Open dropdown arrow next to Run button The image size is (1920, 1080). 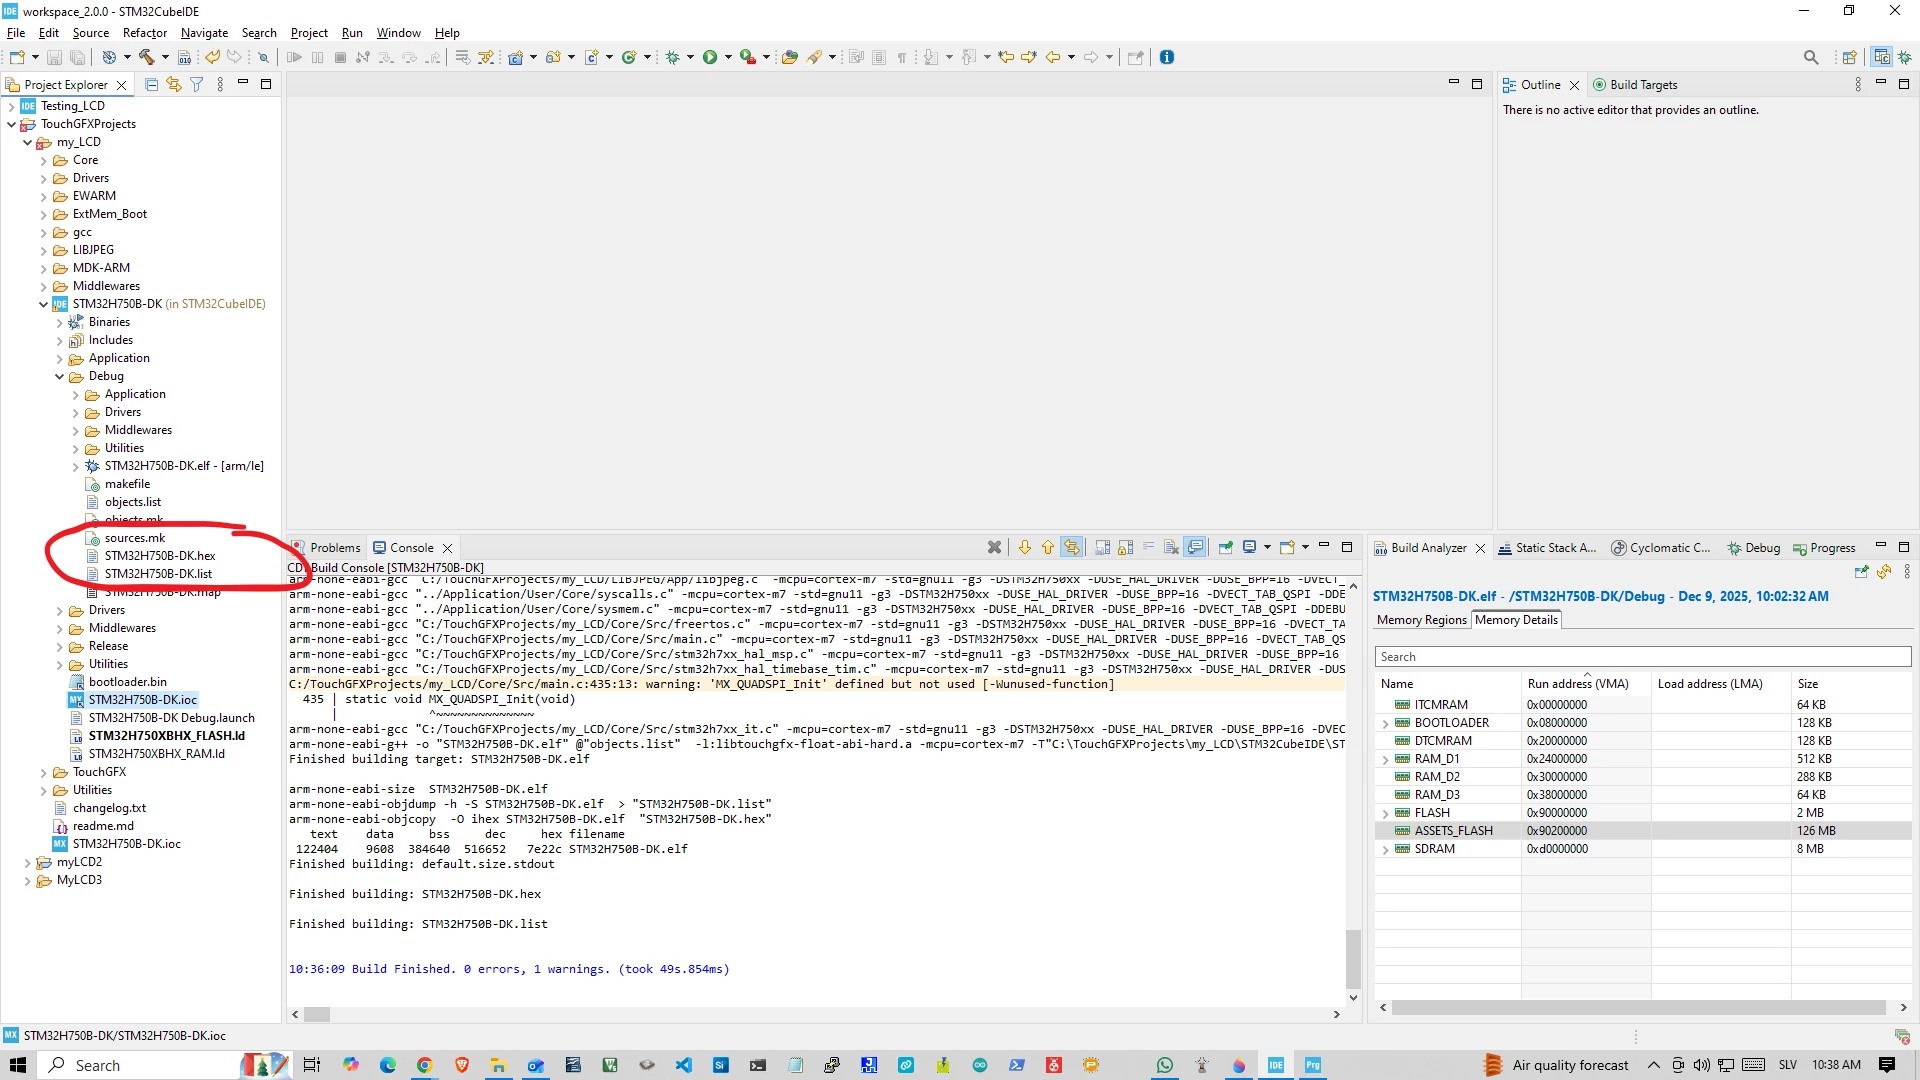coord(728,57)
